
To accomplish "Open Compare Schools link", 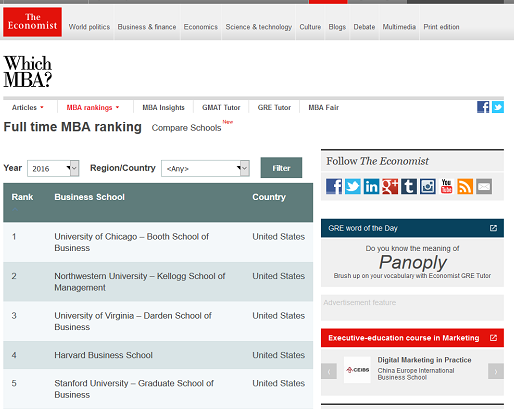I will pos(186,128).
